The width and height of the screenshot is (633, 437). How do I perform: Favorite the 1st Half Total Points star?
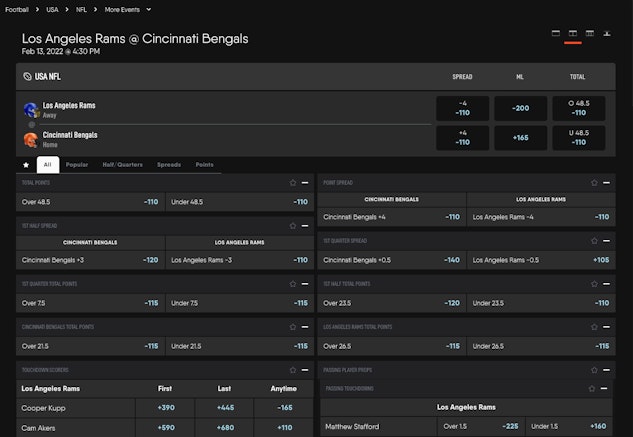tap(594, 284)
